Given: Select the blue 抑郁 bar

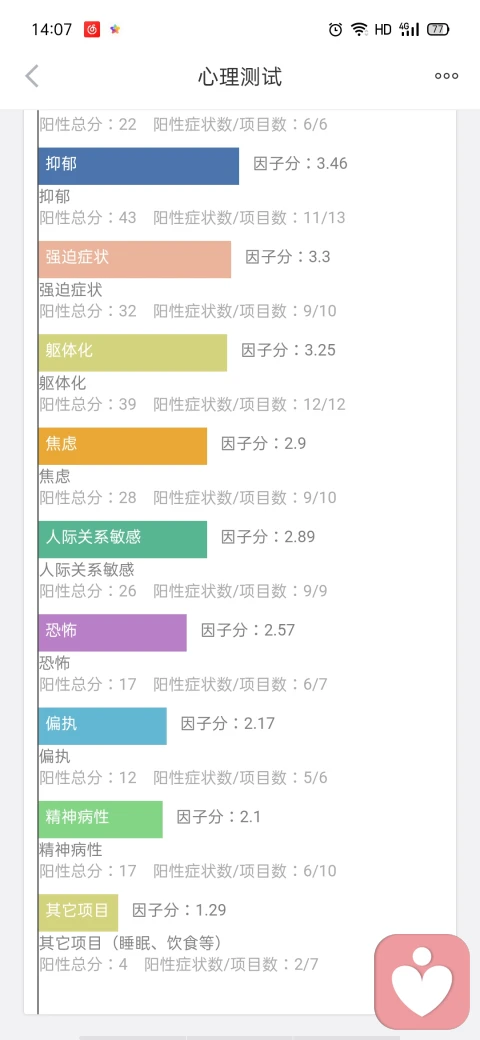Looking at the screenshot, I should click(139, 166).
